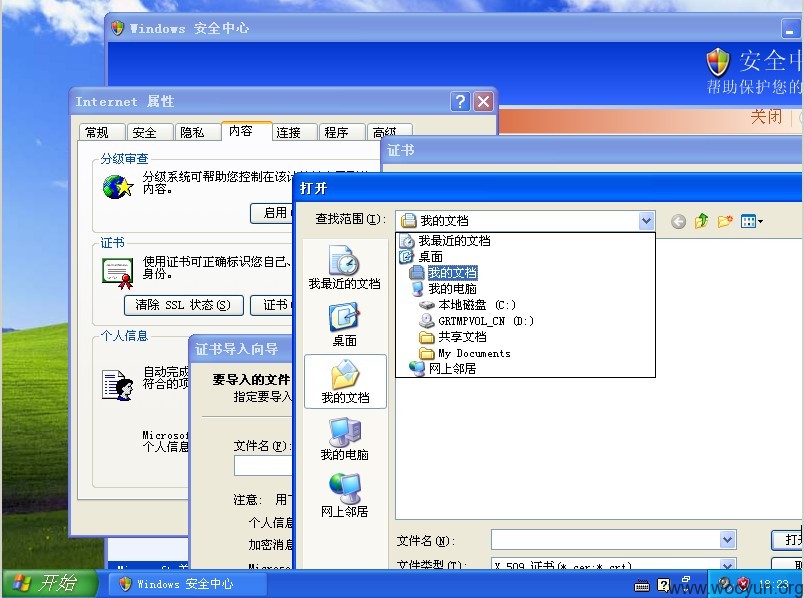Click help icon in system tray
The height and width of the screenshot is (598, 804).
click(664, 585)
